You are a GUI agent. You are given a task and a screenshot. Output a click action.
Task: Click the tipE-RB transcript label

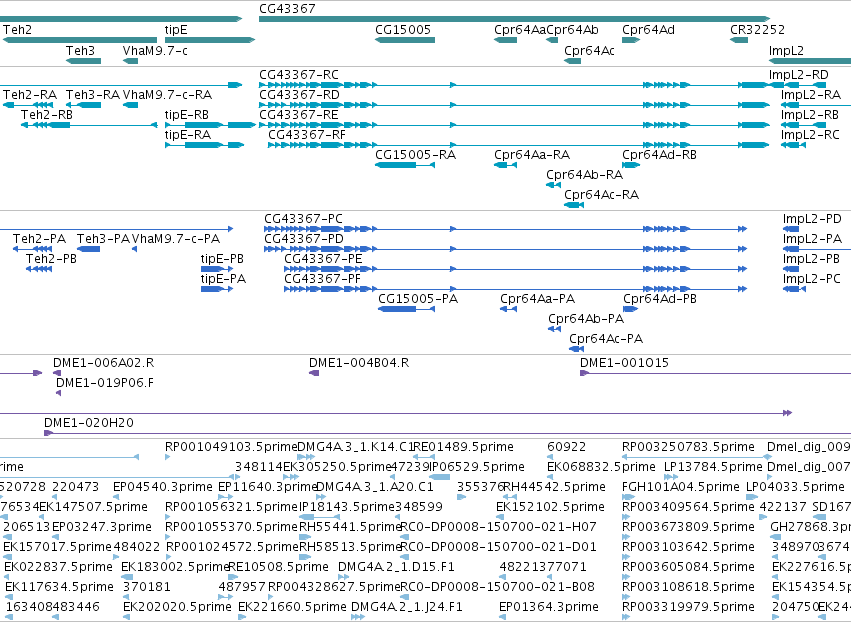[187, 115]
